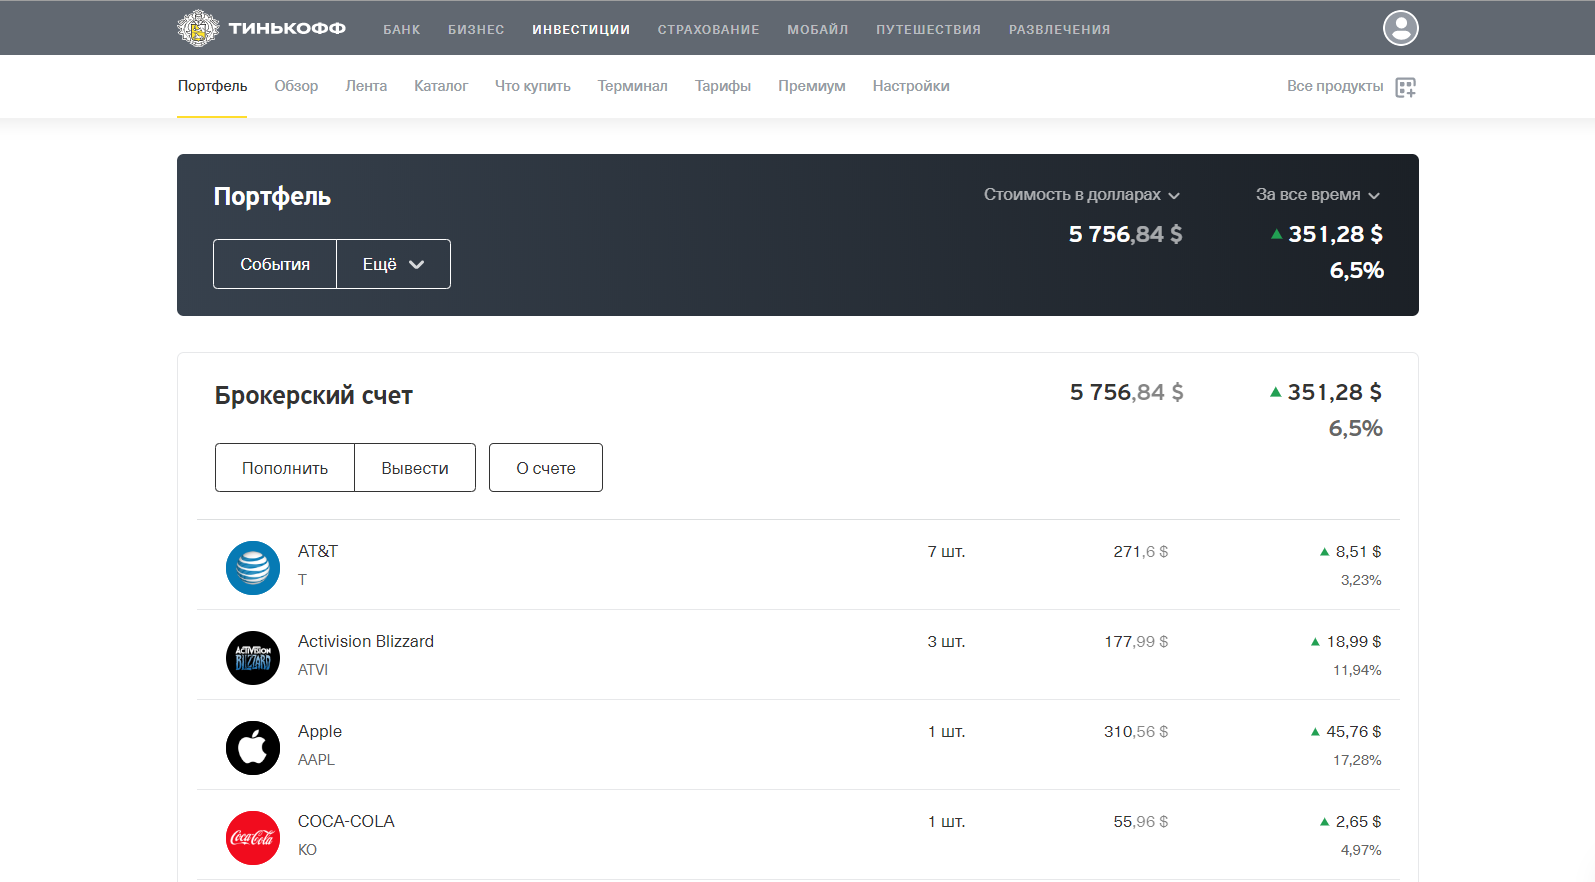This screenshot has height=882, width=1595.
Task: Click the '3 шт.' quantity for Activision
Action: pyautogui.click(x=946, y=642)
